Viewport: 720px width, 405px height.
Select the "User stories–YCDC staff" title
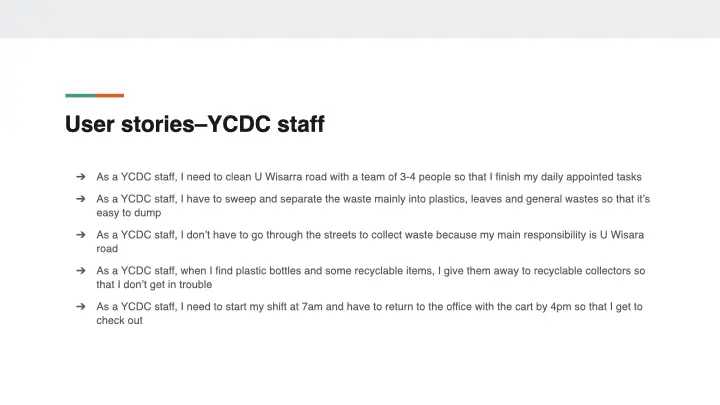(x=194, y=125)
